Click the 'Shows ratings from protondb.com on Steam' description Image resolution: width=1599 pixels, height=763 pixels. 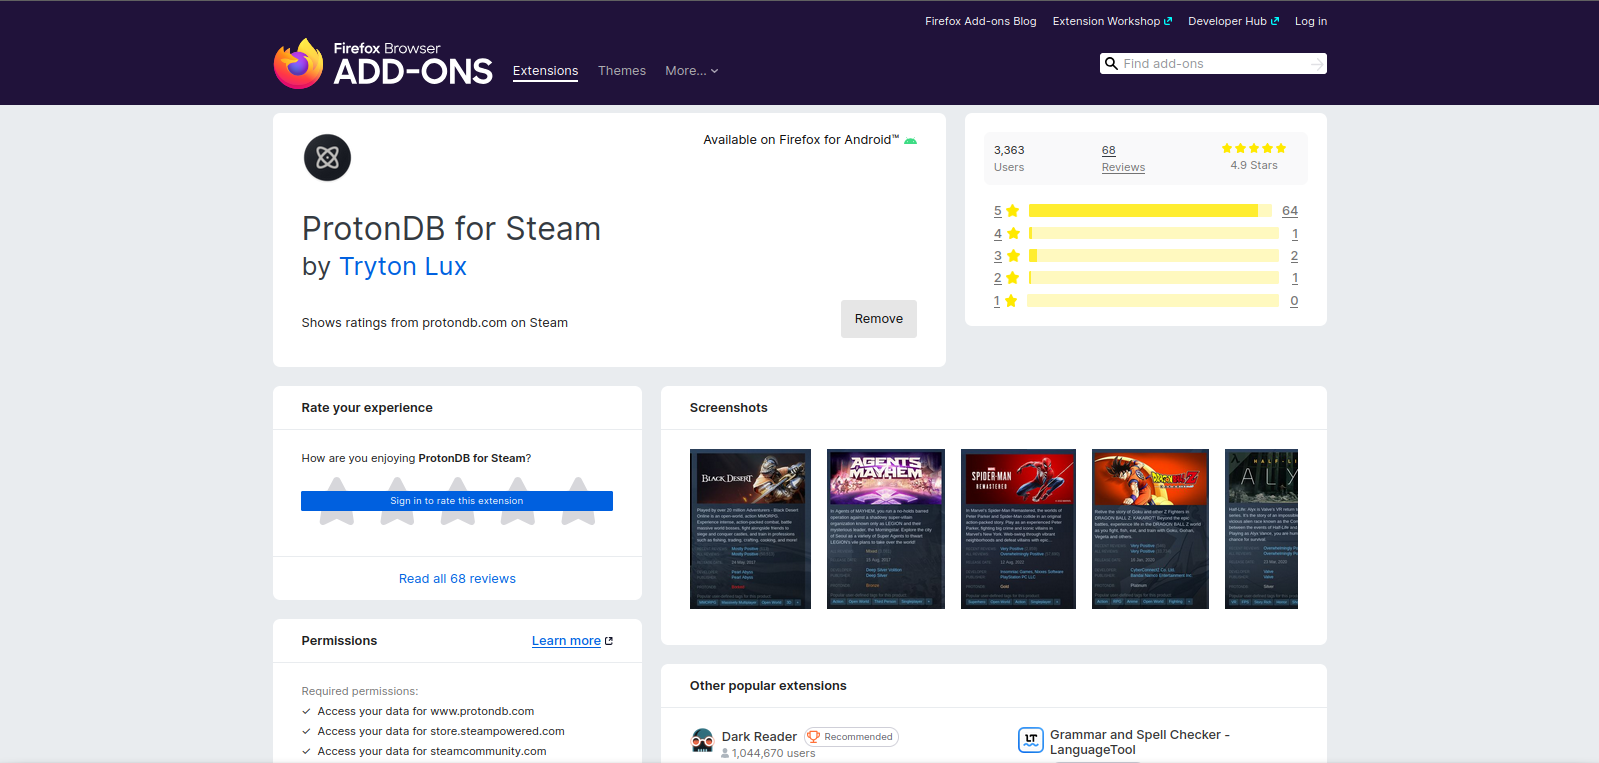coord(435,323)
